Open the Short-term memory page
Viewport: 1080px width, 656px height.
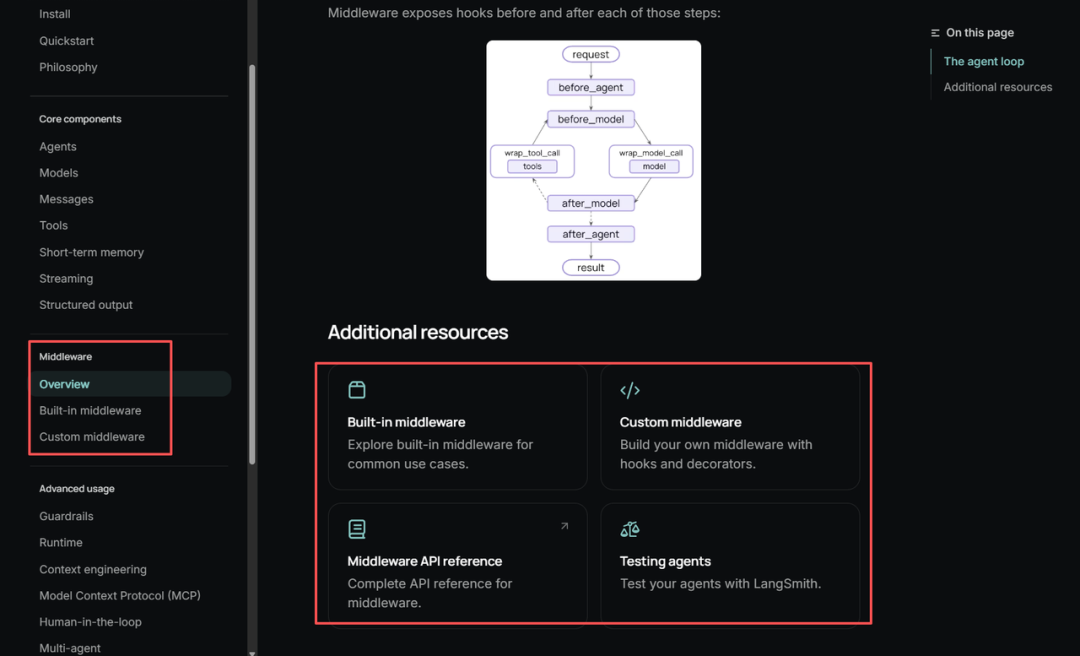[x=91, y=252]
